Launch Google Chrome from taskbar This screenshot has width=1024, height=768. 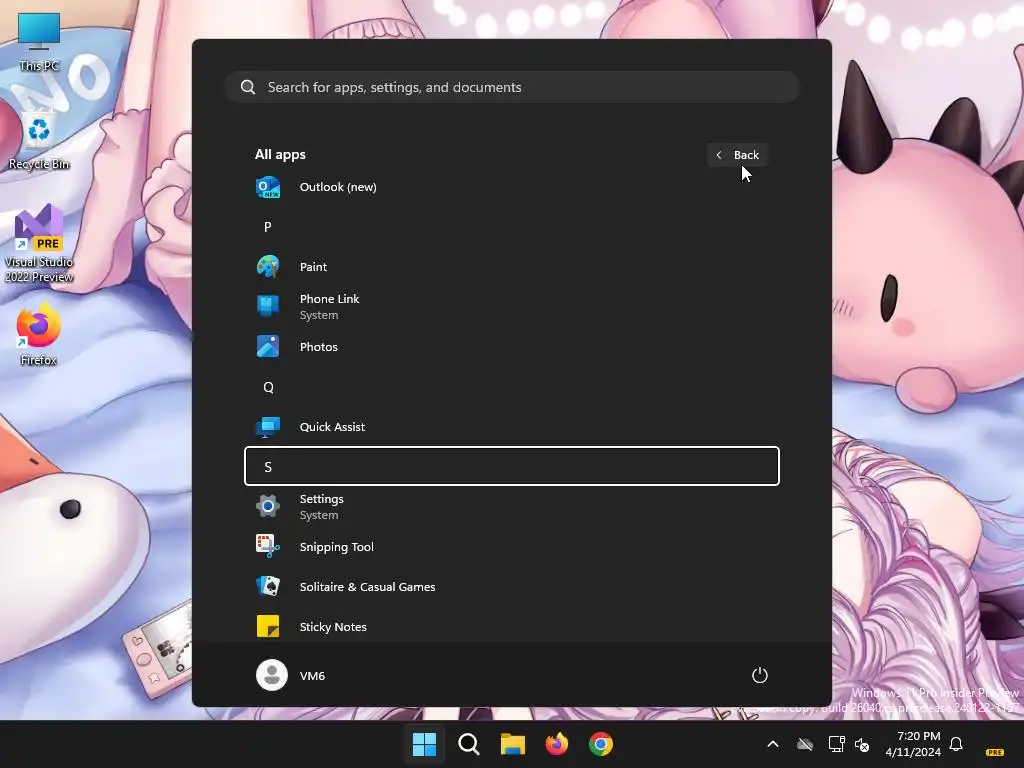click(601, 744)
